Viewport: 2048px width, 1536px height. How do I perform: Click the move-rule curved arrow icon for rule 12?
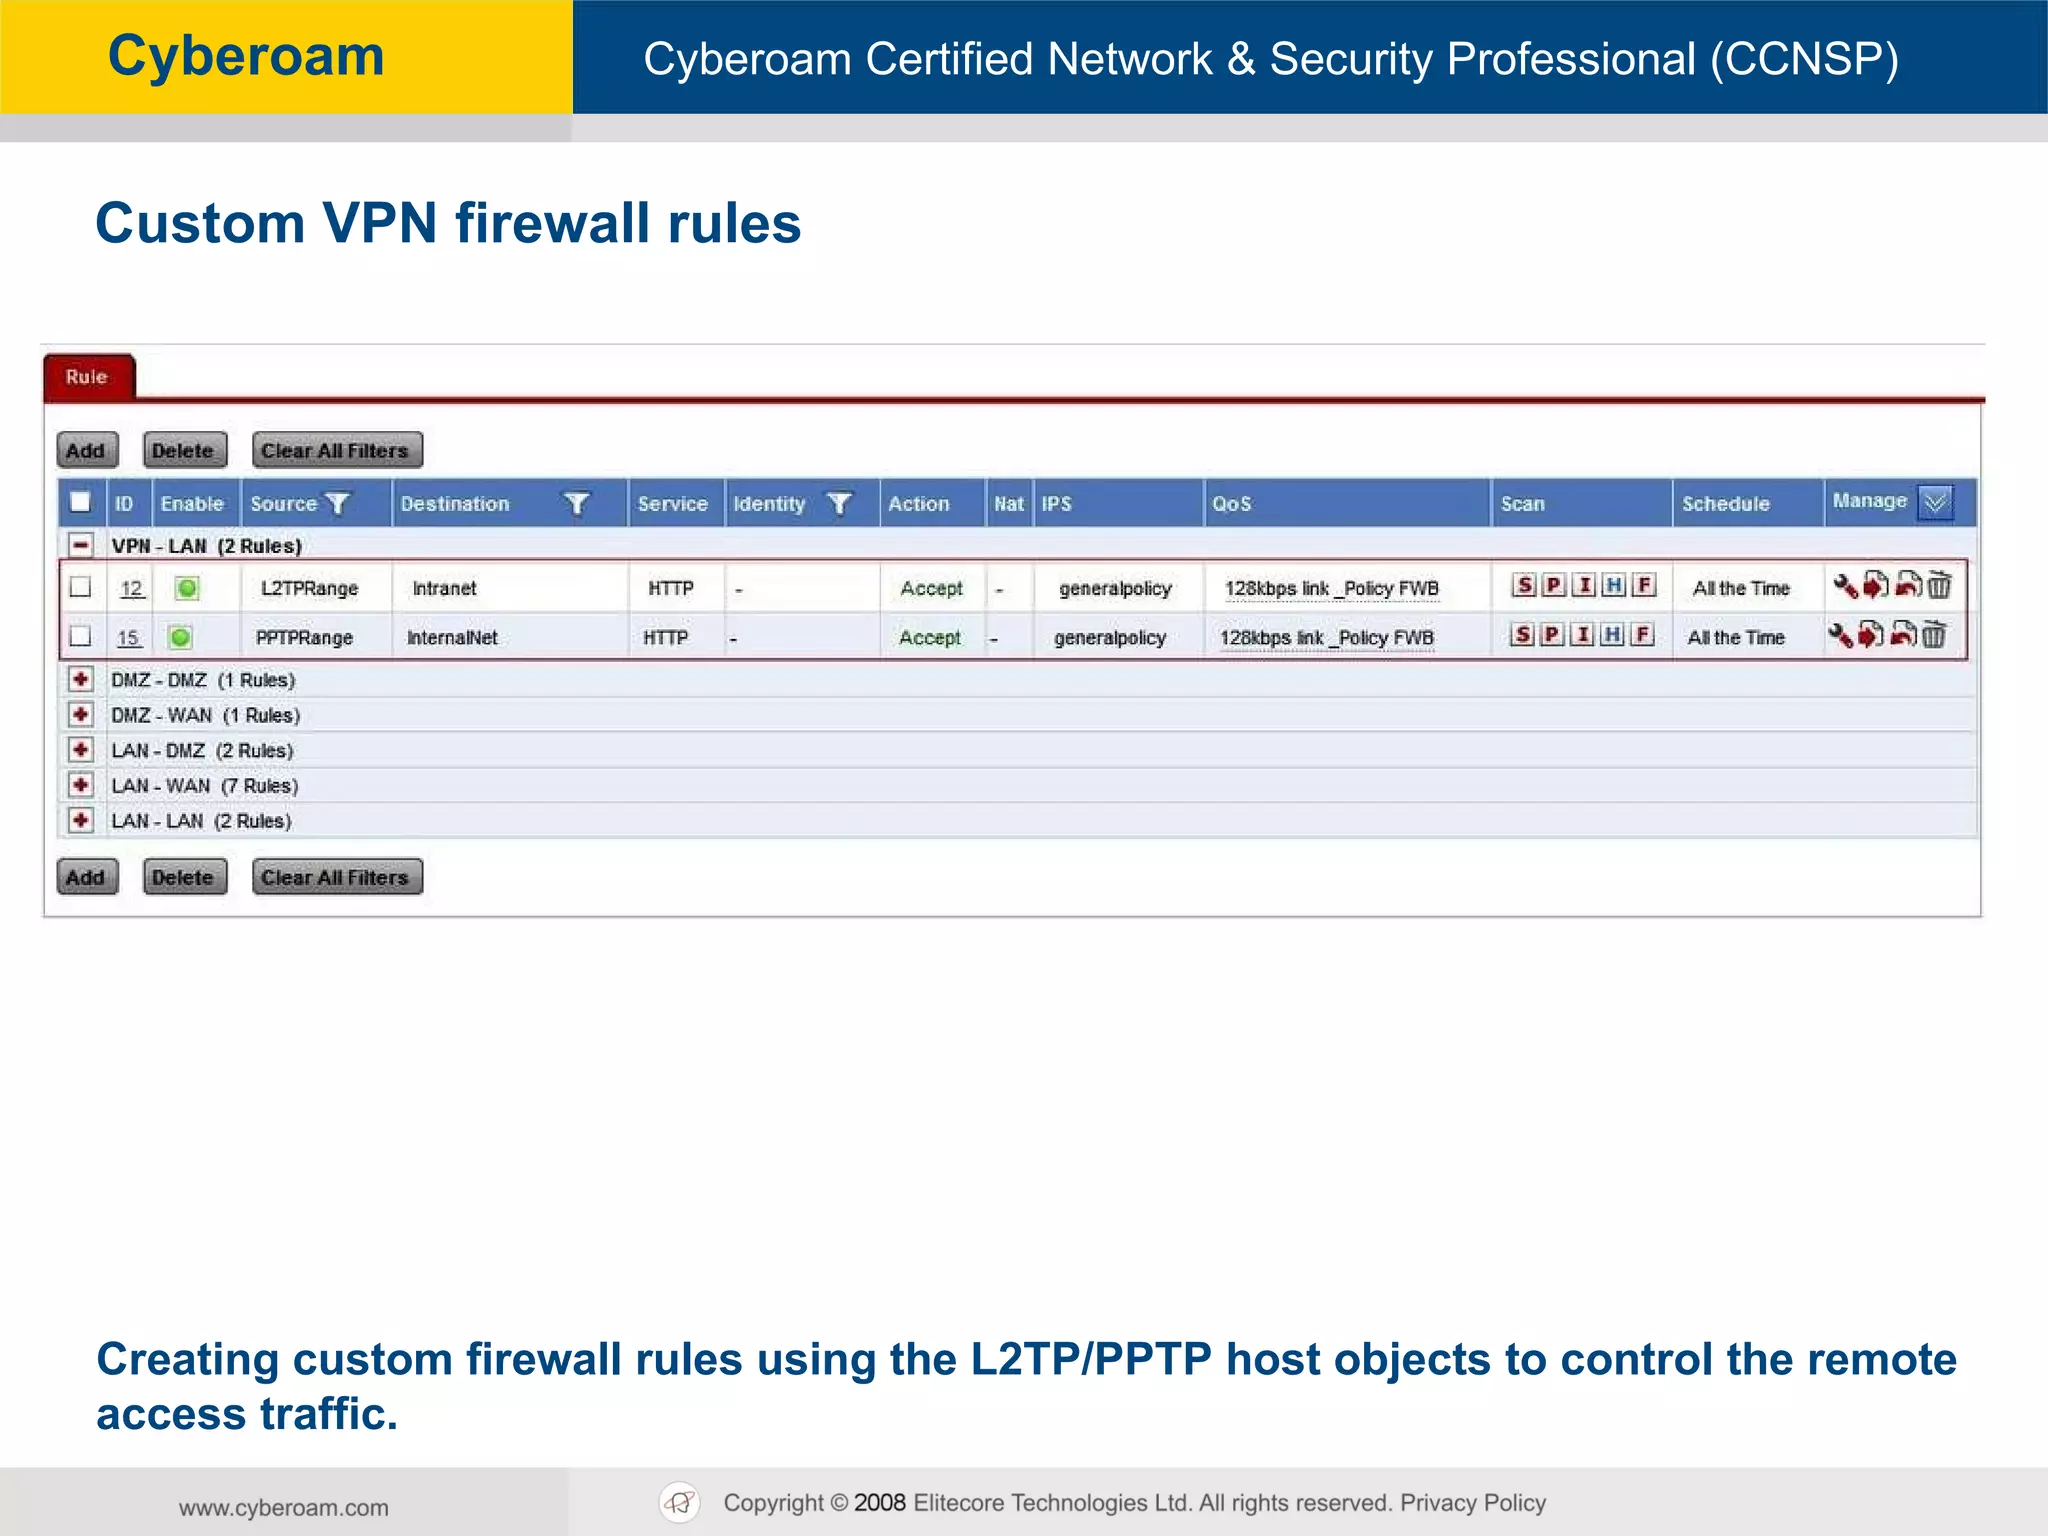1909,584
